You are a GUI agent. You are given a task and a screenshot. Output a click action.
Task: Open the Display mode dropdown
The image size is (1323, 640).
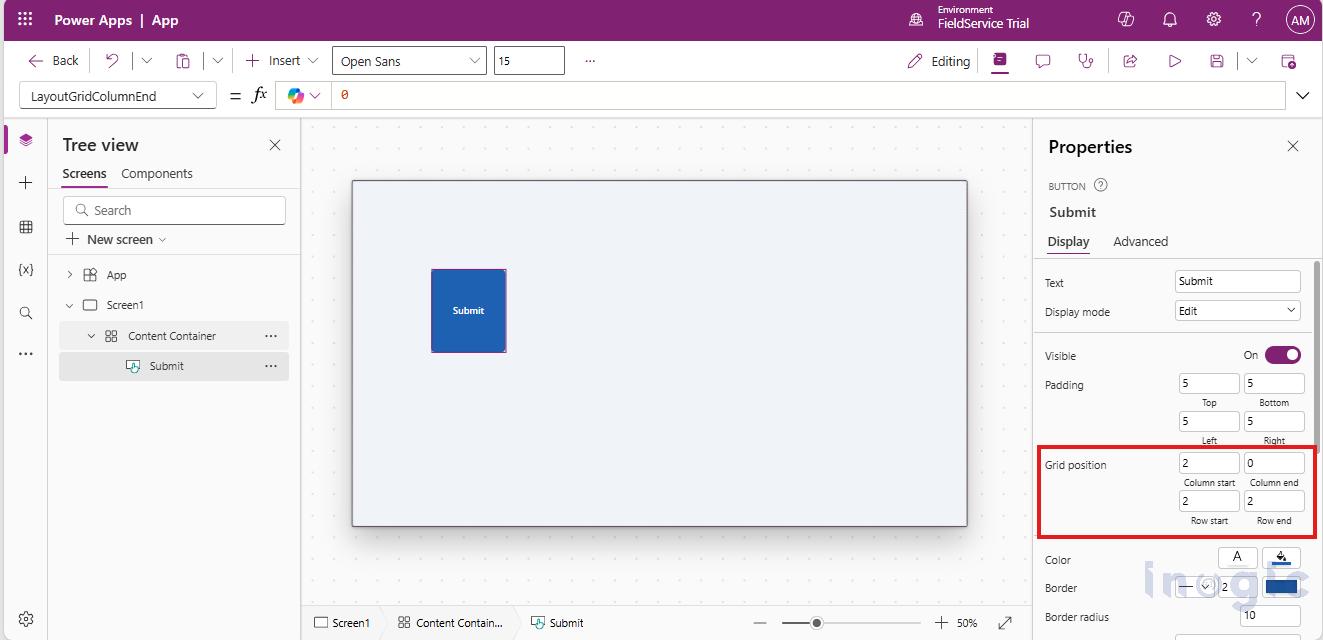(1236, 311)
